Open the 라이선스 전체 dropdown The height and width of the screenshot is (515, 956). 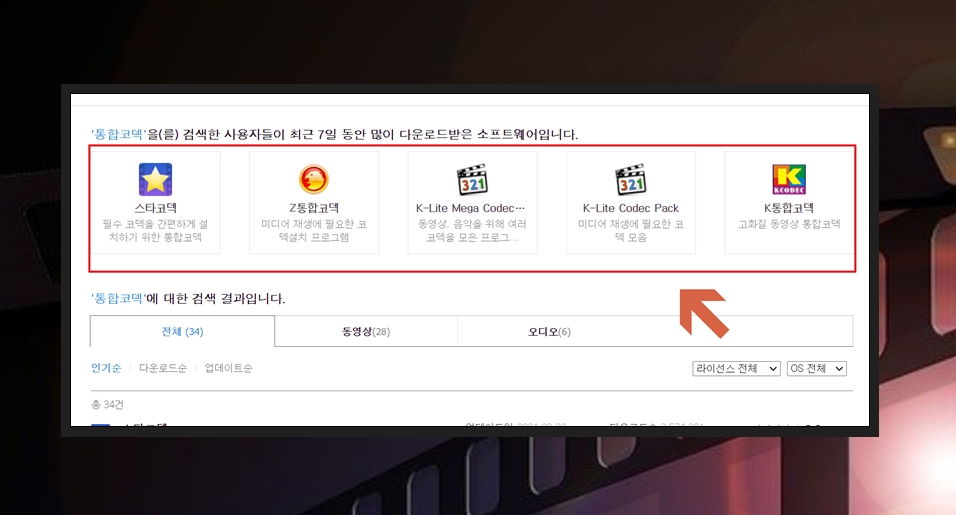(737, 369)
